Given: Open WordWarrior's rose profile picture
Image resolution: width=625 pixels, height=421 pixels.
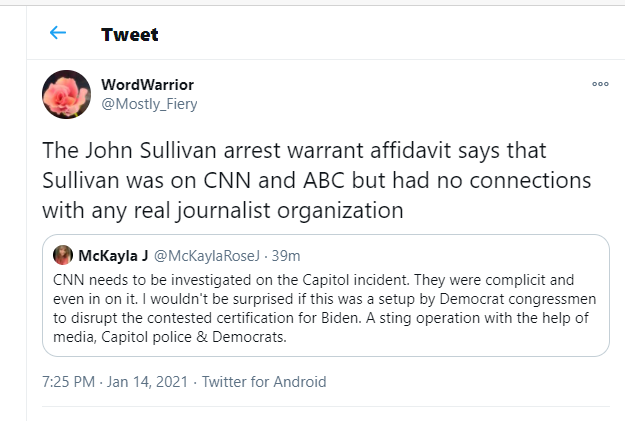Looking at the screenshot, I should click(x=67, y=94).
